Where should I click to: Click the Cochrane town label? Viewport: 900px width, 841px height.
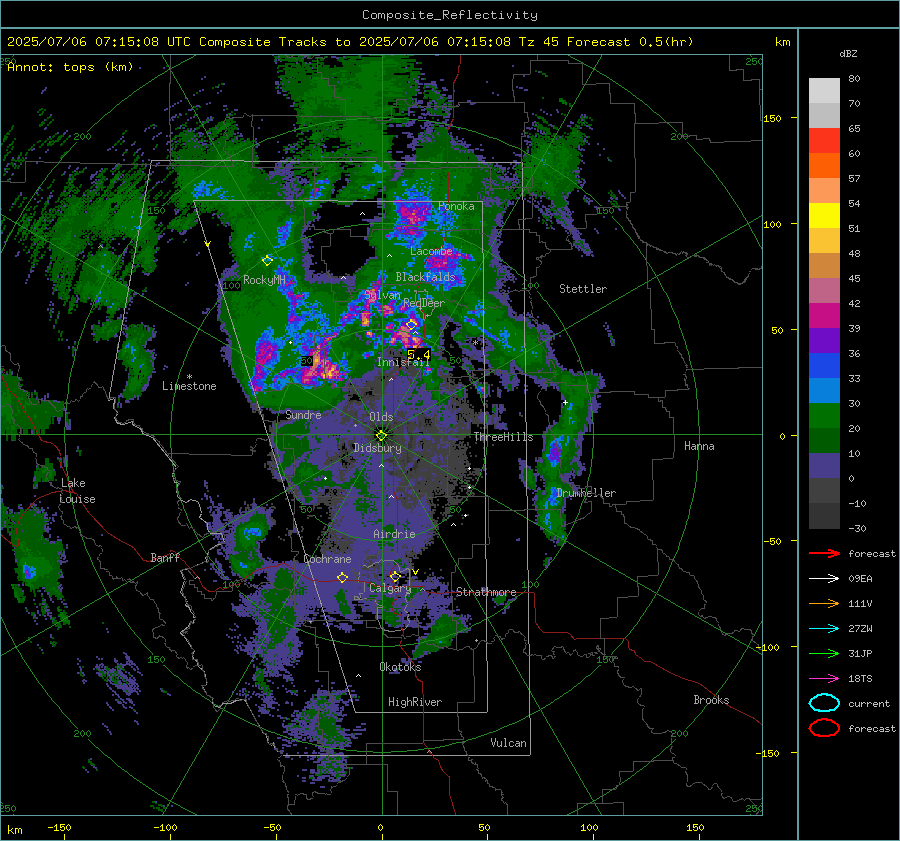pyautogui.click(x=327, y=559)
